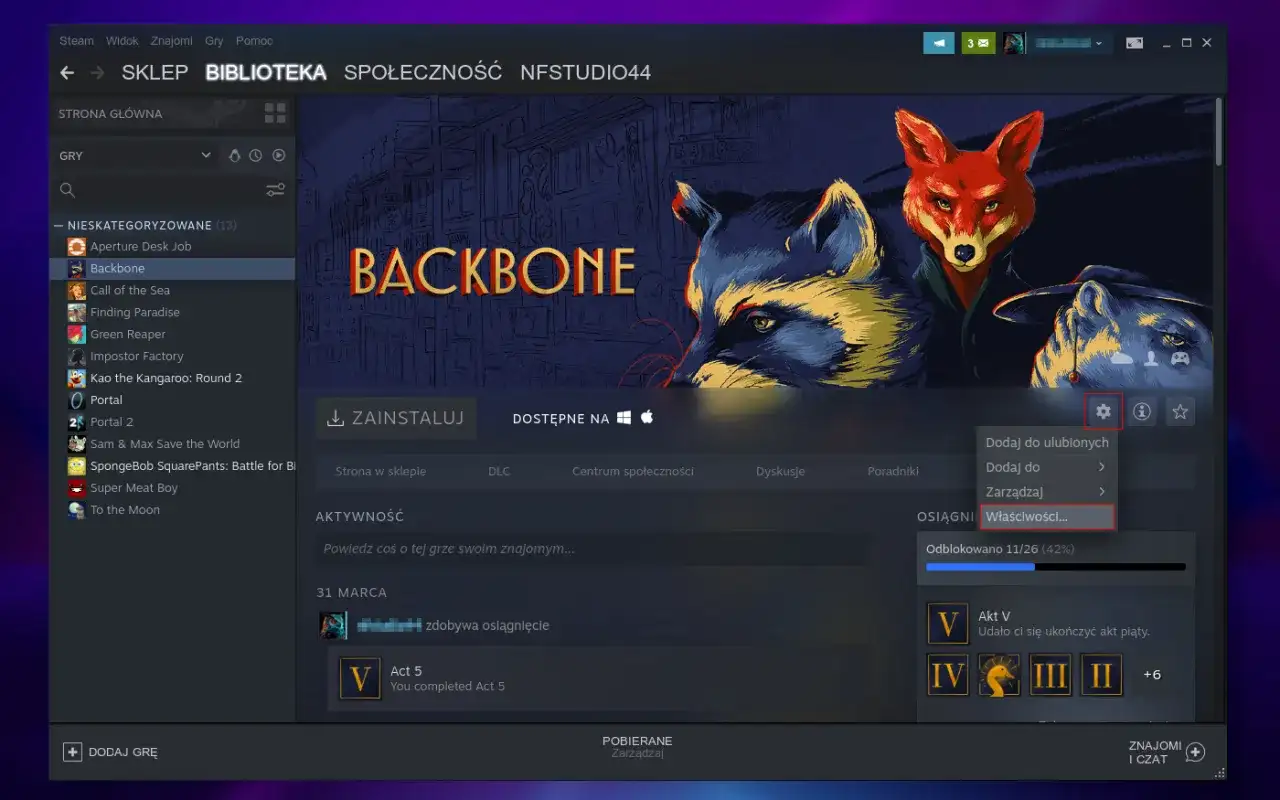This screenshot has width=1280, height=800.
Task: Click the magnifier in the library search bar
Action: point(66,190)
